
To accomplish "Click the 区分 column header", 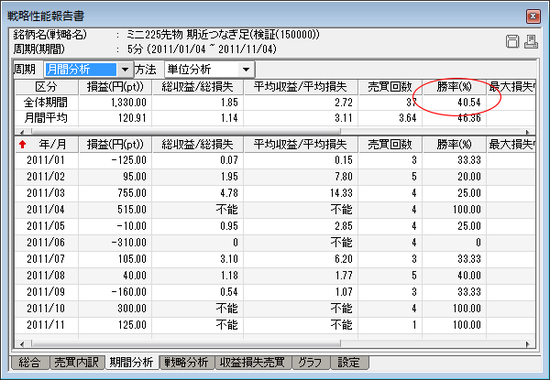I will click(x=46, y=87).
